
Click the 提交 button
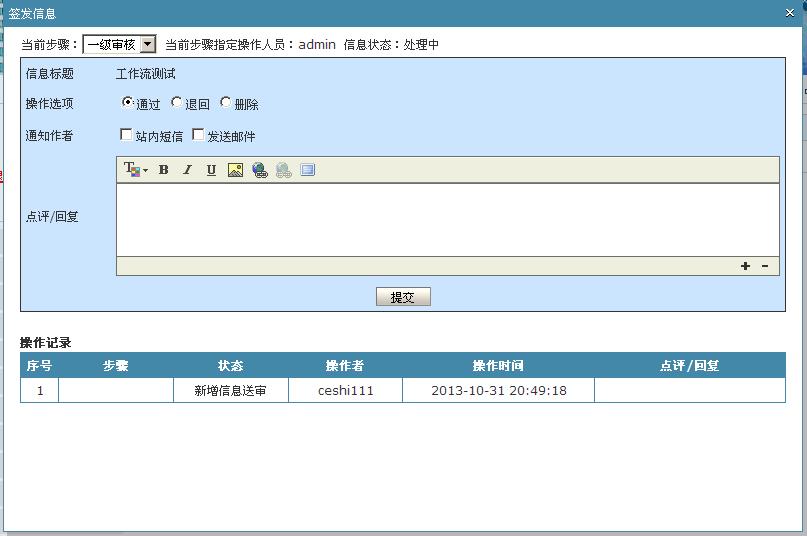tap(403, 297)
